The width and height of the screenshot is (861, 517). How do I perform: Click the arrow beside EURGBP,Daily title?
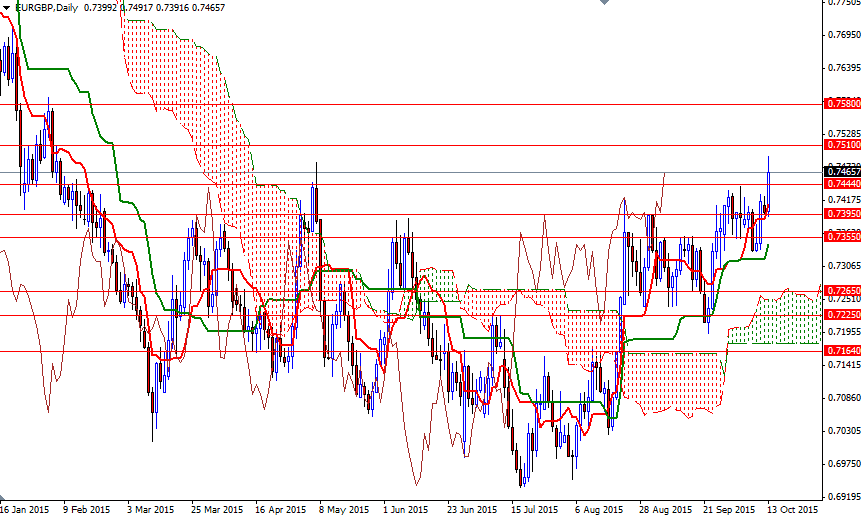(x=7, y=8)
